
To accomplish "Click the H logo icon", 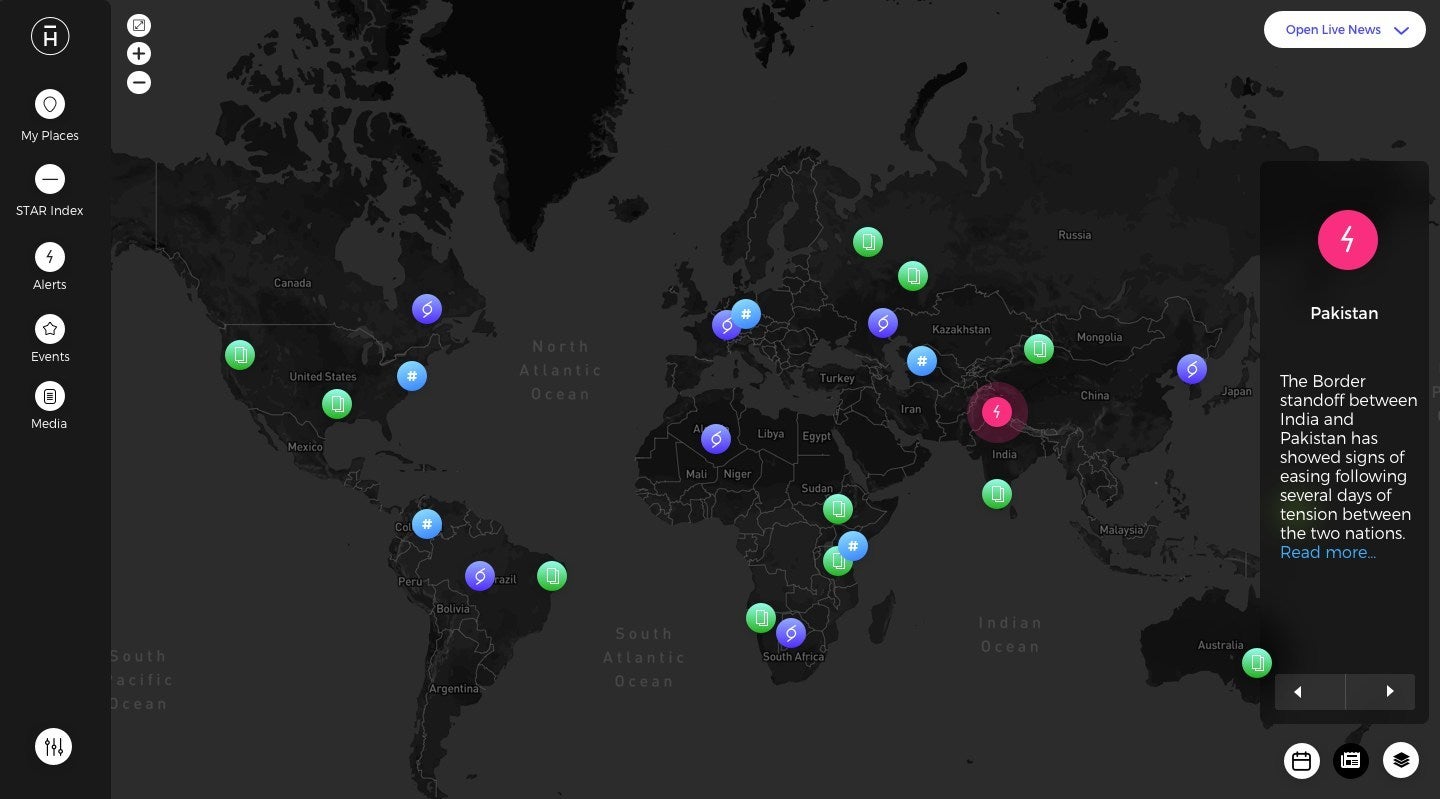I will [x=50, y=38].
